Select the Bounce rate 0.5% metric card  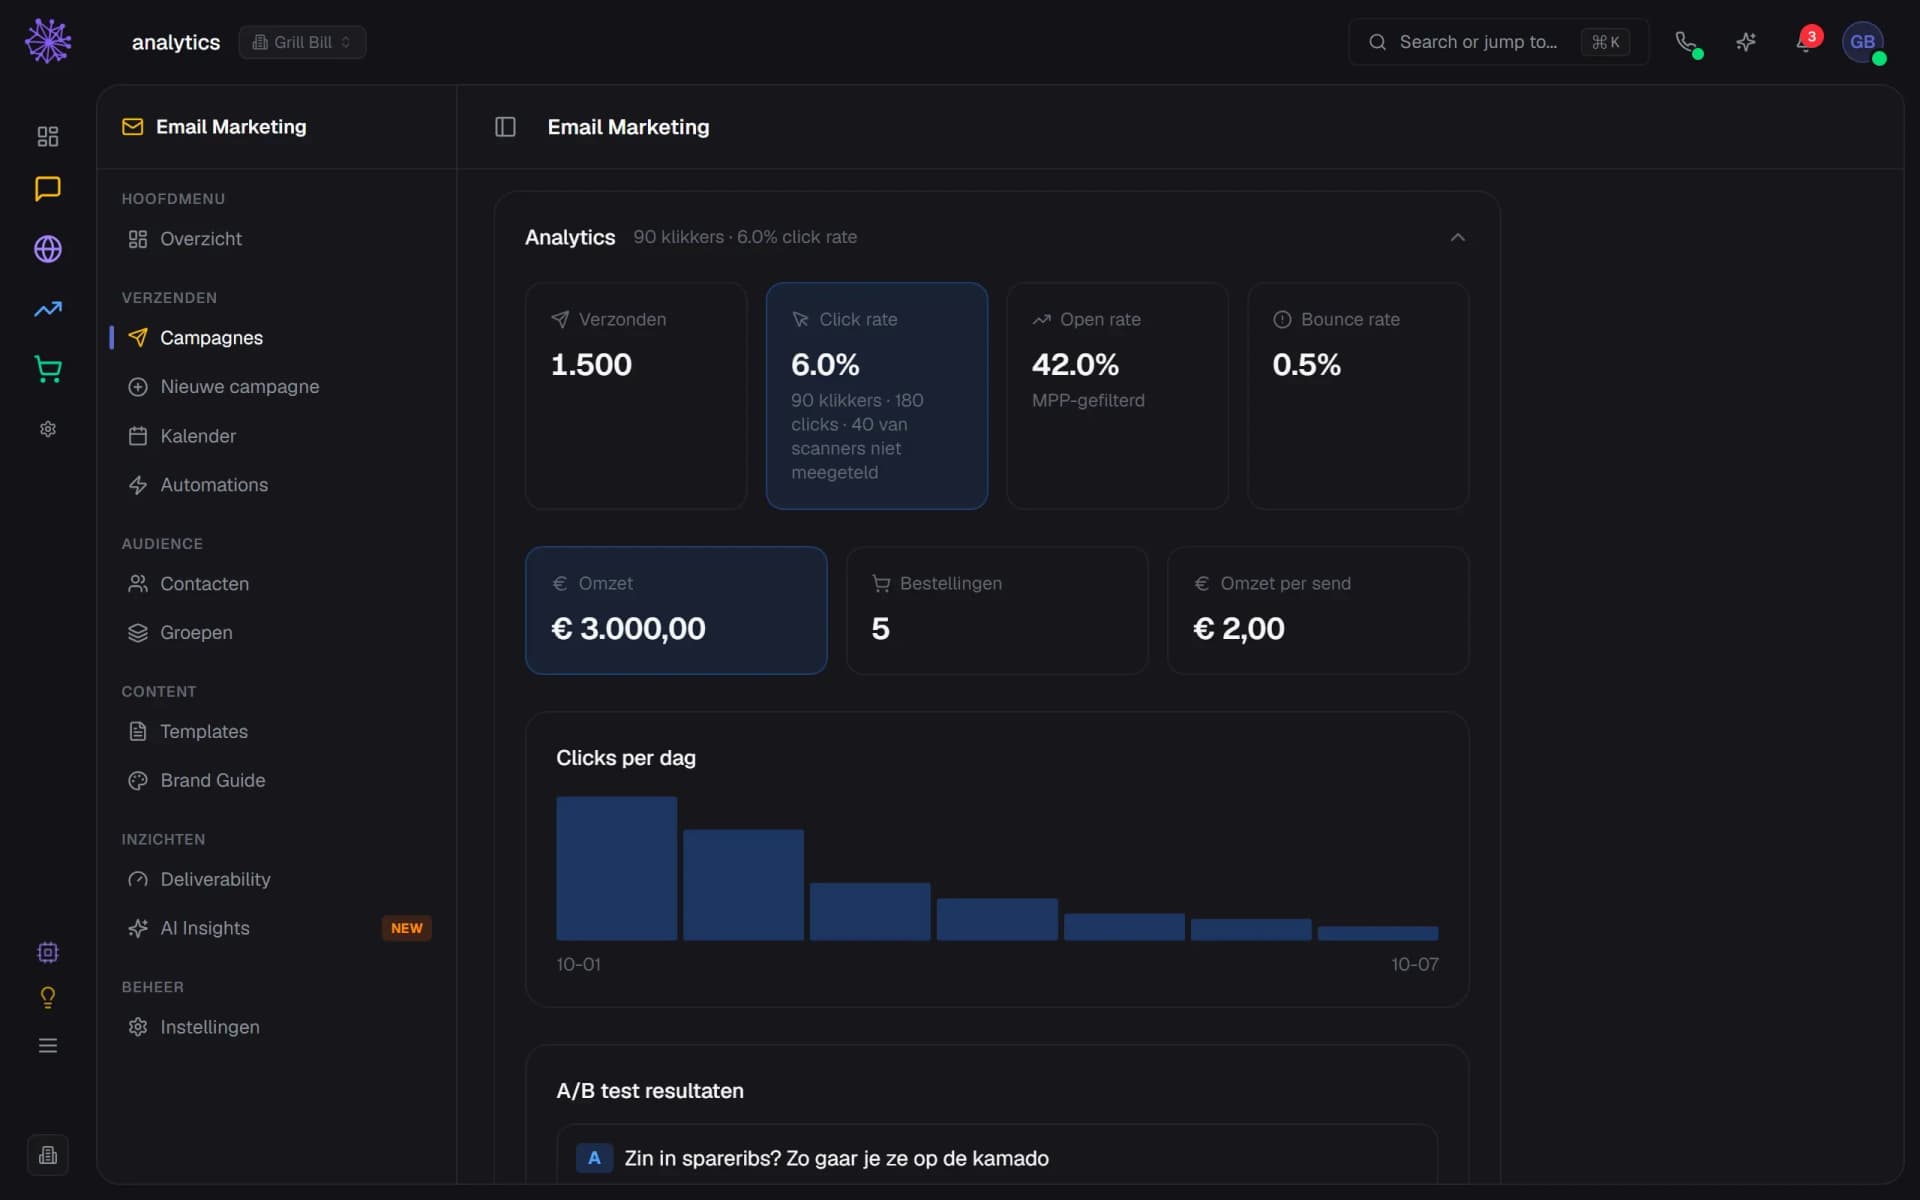click(1358, 396)
